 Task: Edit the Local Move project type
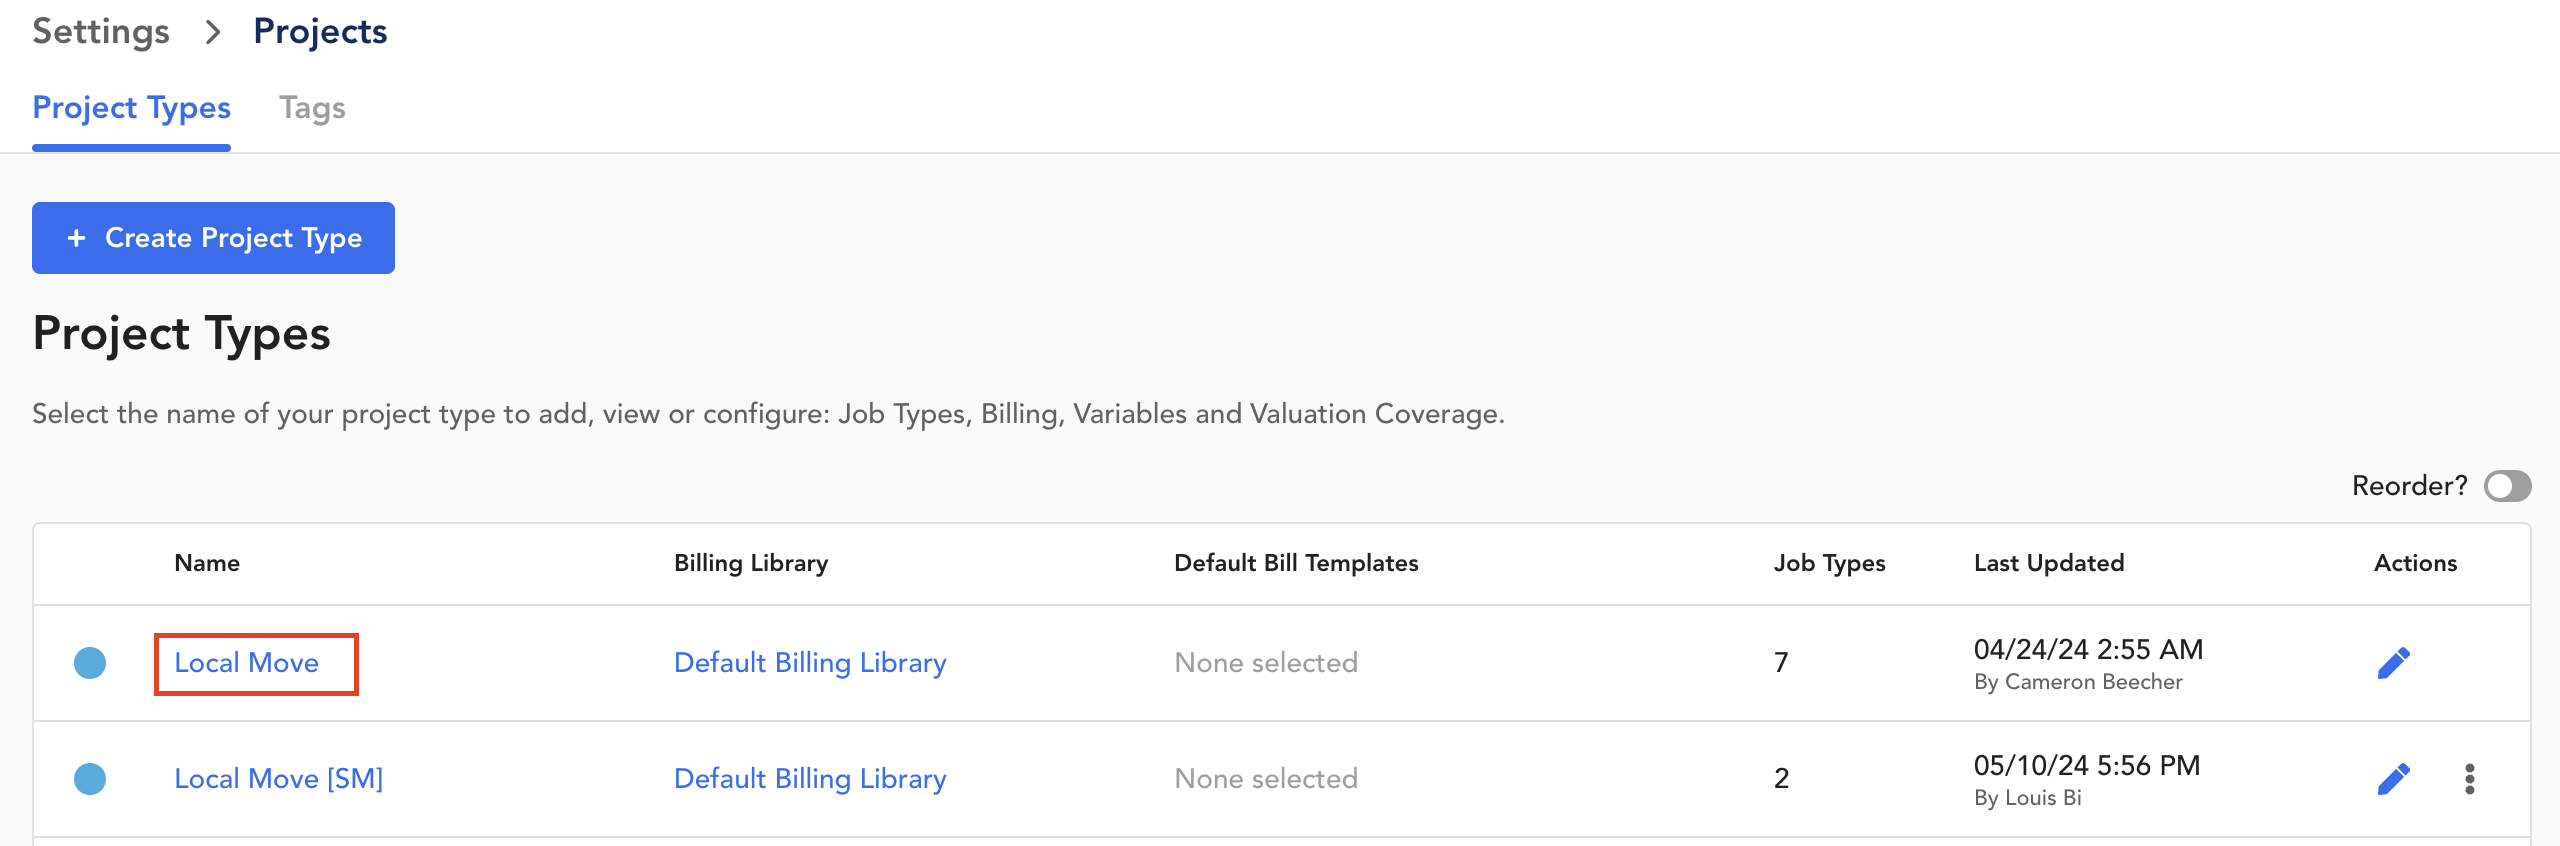(x=2393, y=663)
